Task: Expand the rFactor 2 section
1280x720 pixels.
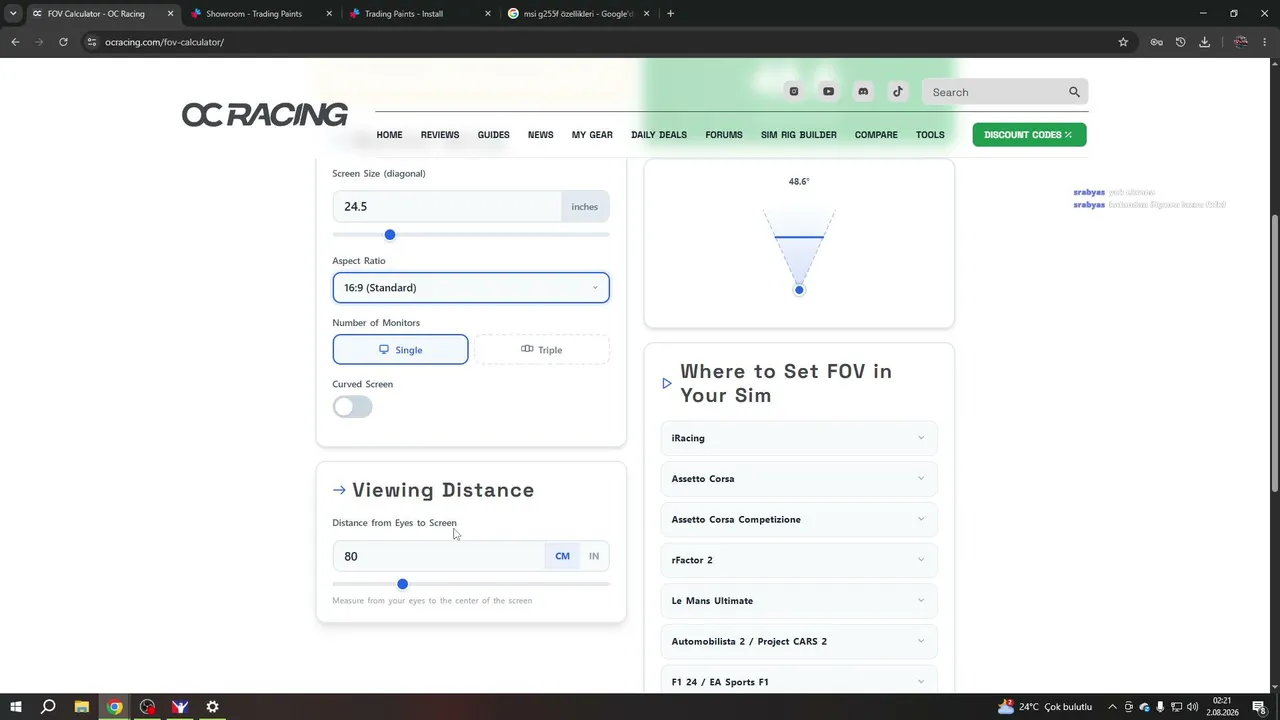Action: pos(799,560)
